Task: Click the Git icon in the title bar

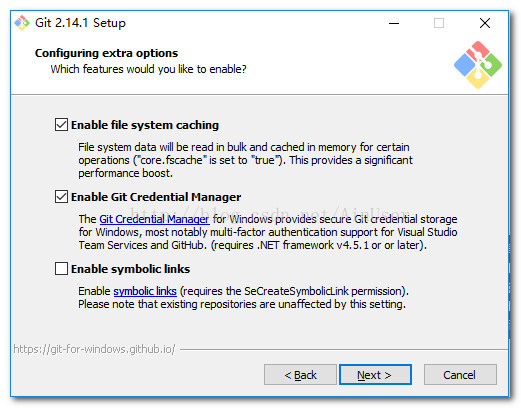Action: [22, 23]
